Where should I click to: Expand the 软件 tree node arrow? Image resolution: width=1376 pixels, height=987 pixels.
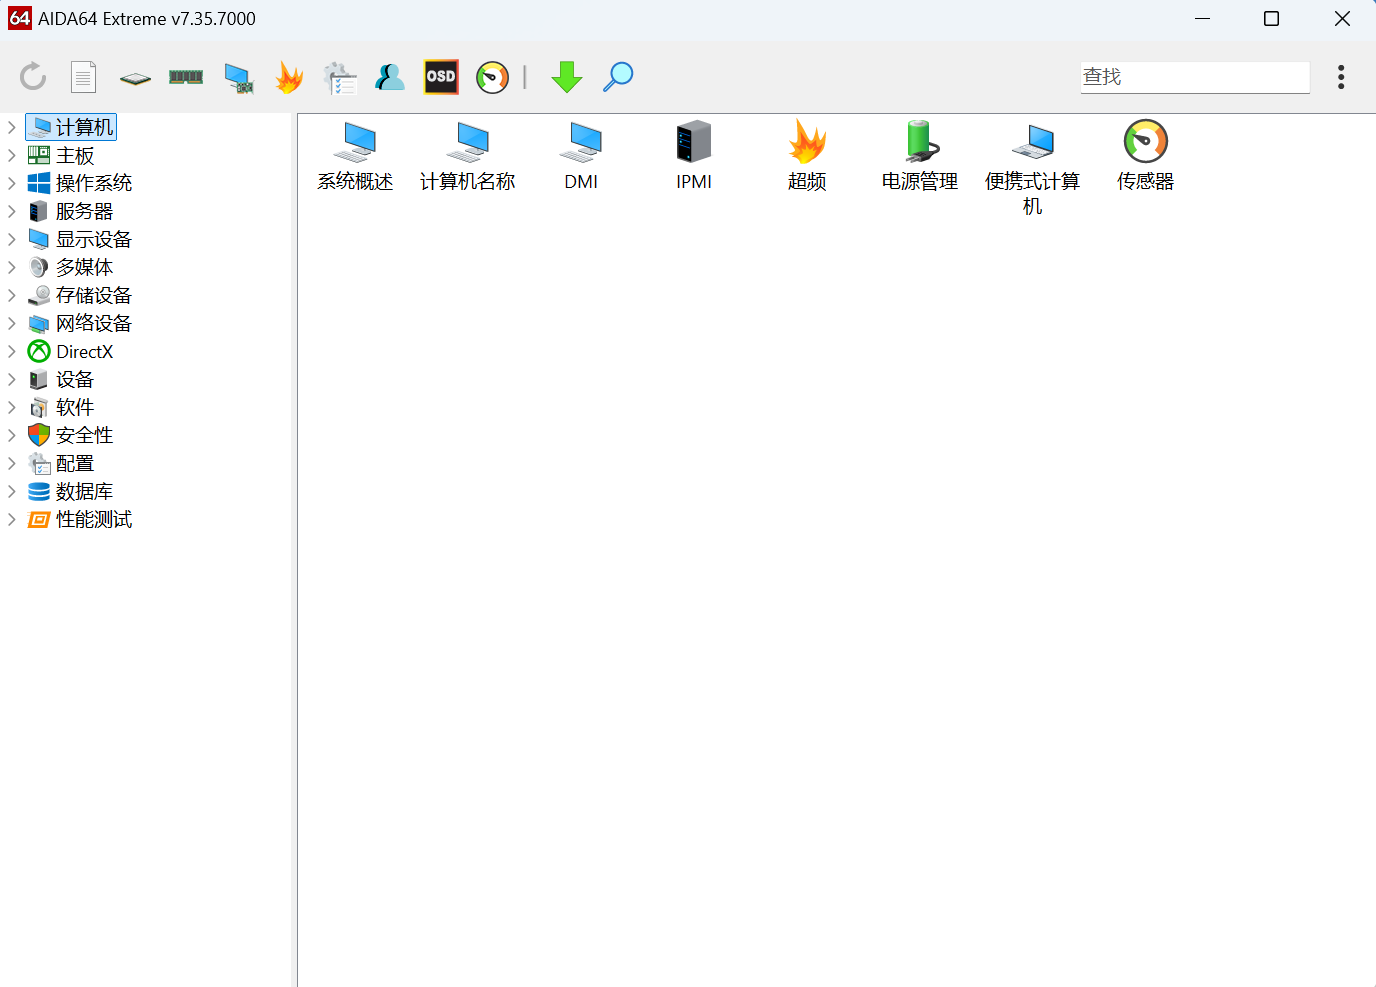pyautogui.click(x=12, y=407)
